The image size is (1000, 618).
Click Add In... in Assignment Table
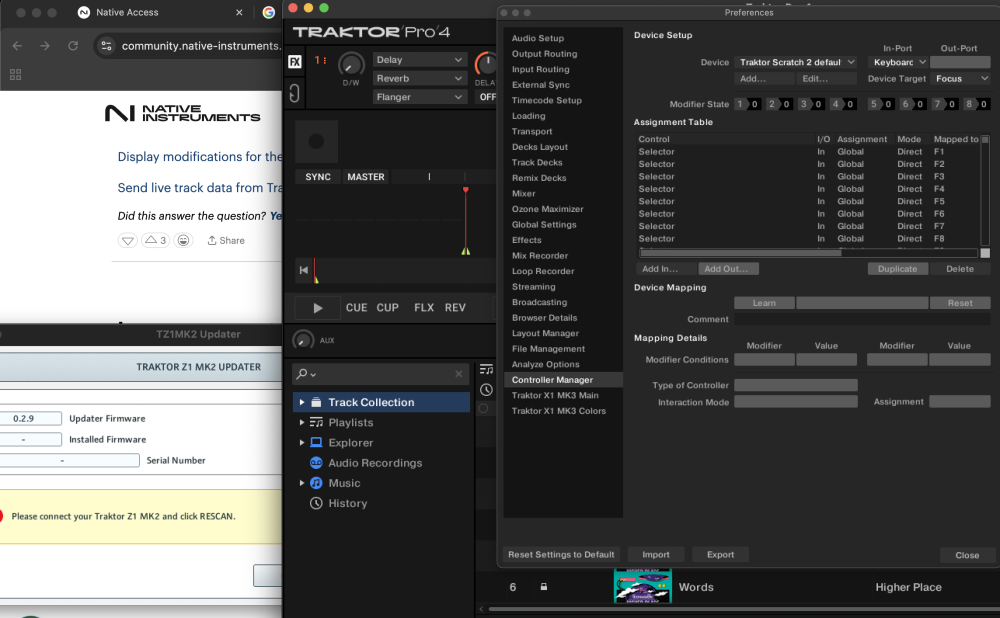click(x=665, y=269)
